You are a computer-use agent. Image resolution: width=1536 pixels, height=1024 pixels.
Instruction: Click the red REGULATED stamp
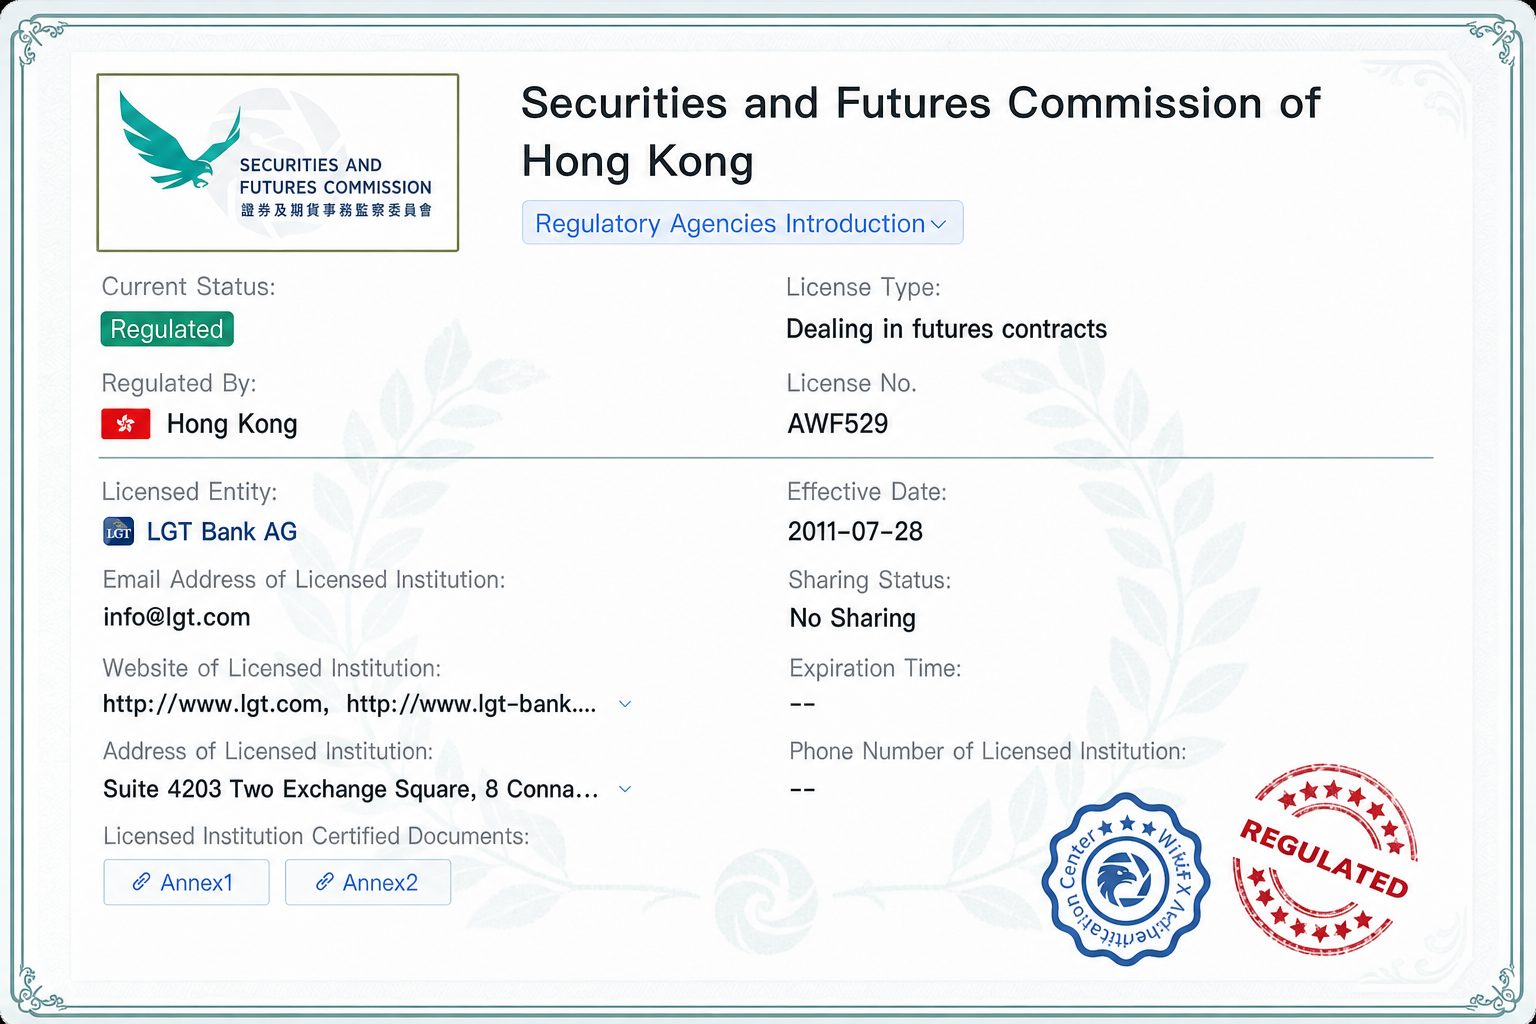point(1325,859)
